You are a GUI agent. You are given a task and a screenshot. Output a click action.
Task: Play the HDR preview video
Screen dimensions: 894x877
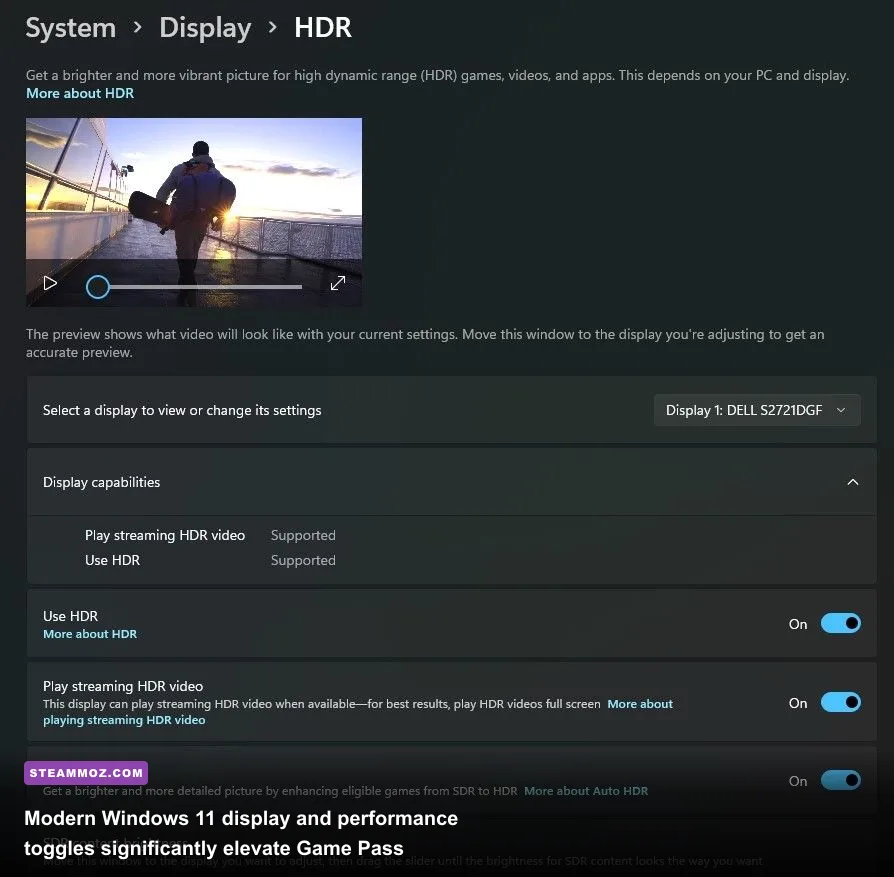click(x=50, y=283)
